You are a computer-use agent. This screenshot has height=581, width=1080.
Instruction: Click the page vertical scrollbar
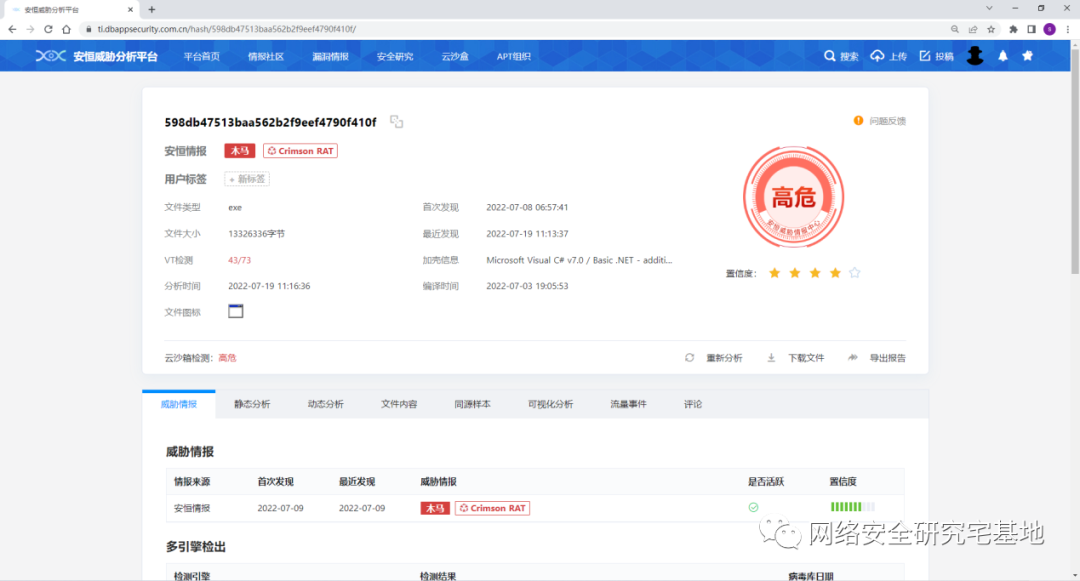1075,162
